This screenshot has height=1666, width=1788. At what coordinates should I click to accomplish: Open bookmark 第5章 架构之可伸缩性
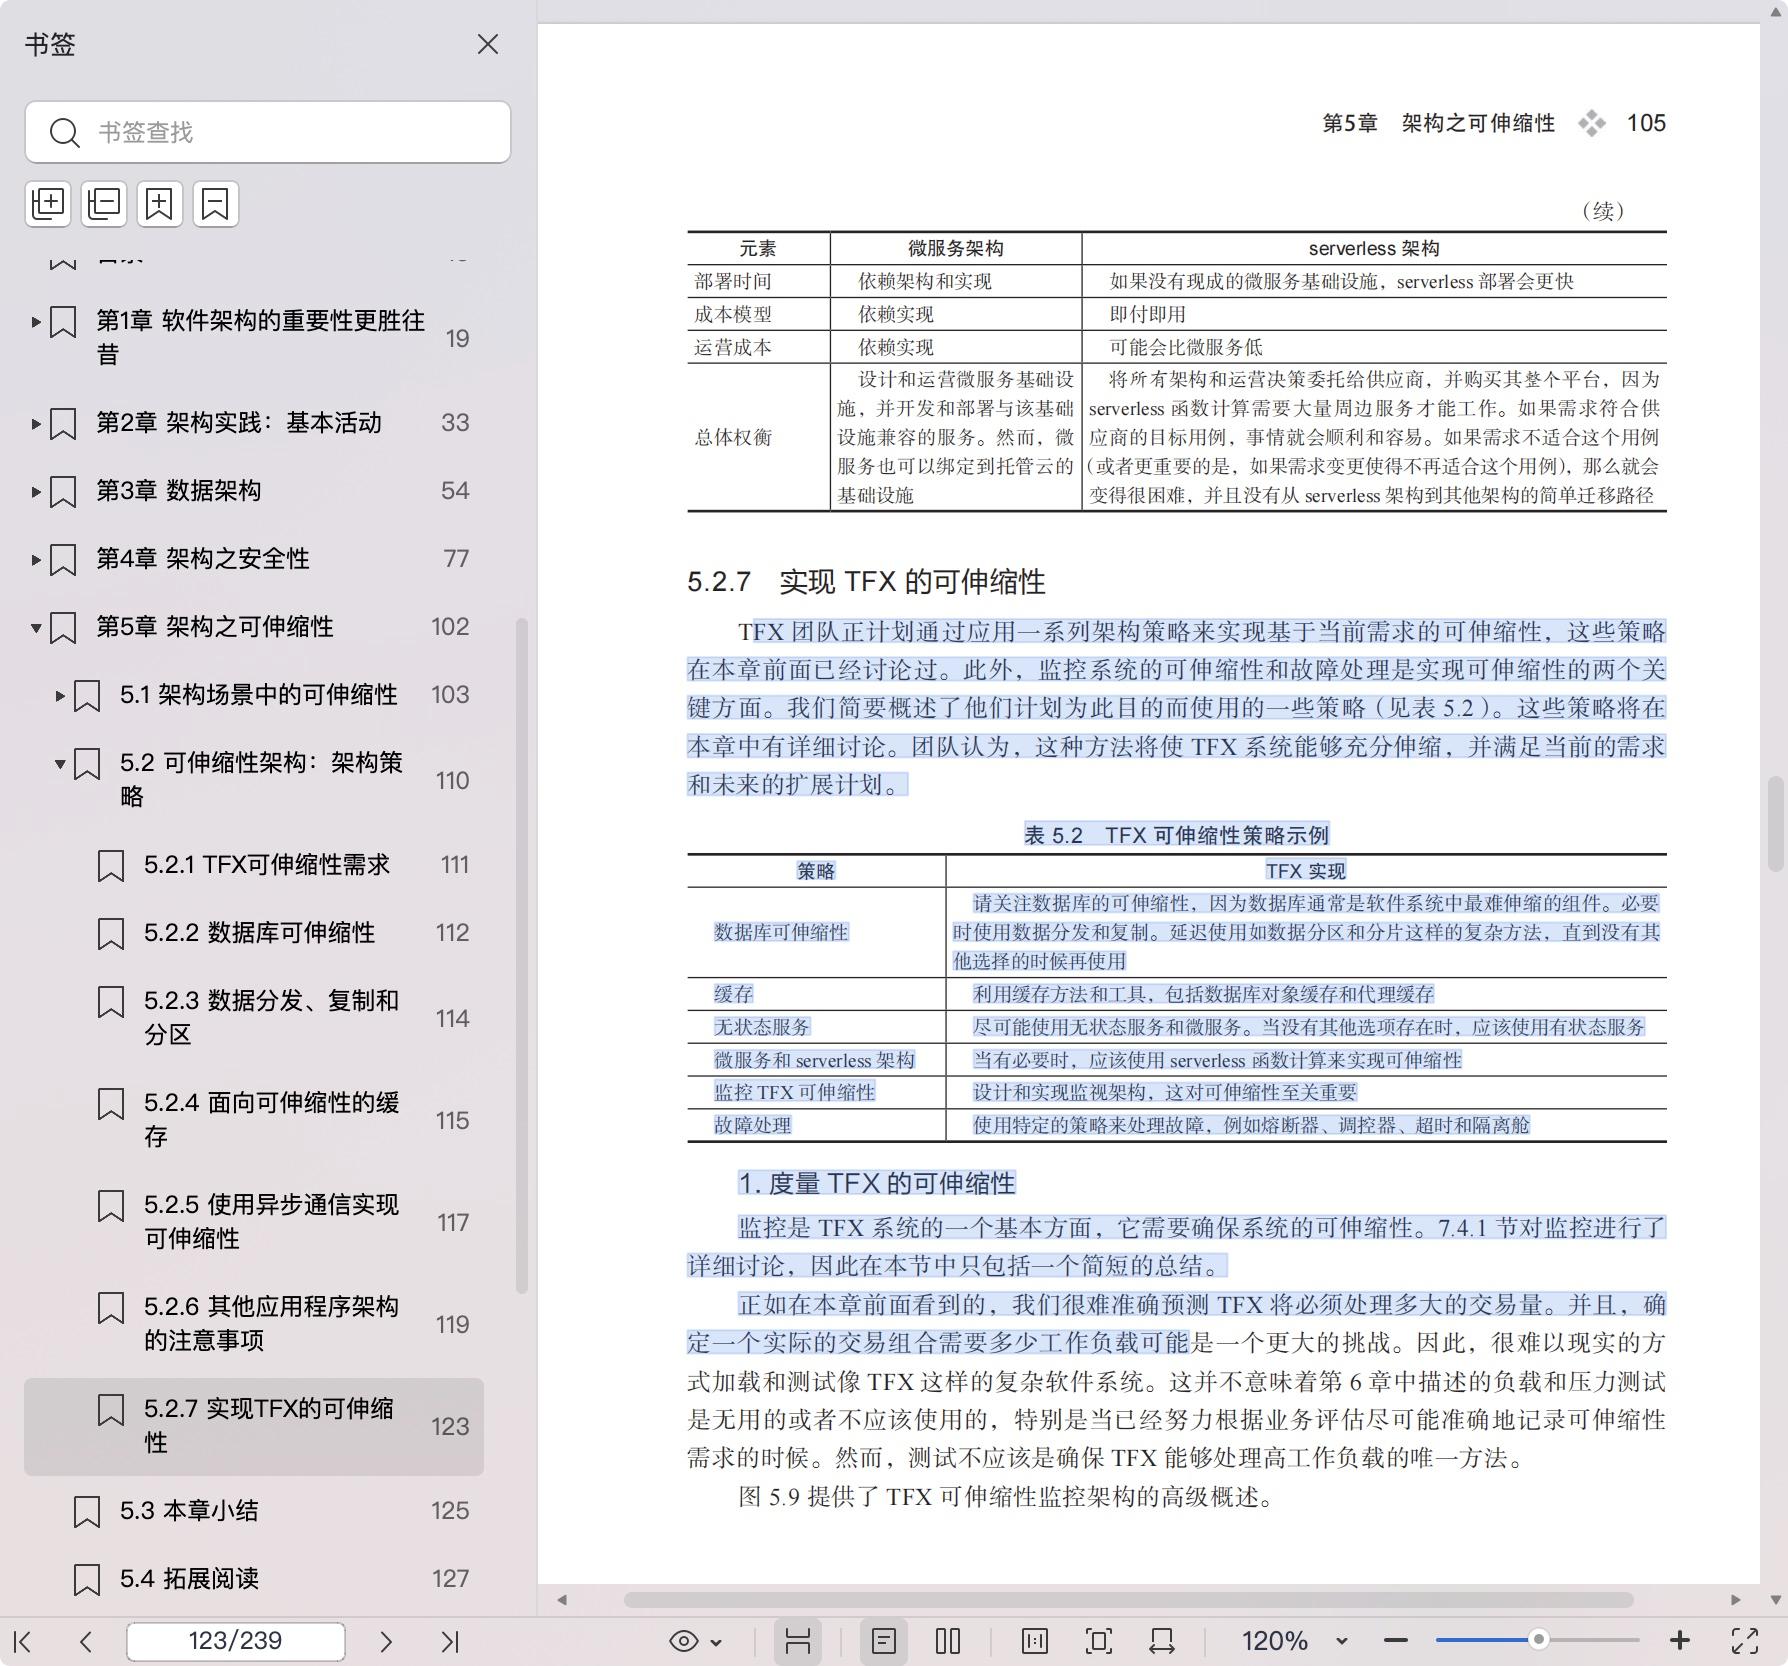pos(215,627)
